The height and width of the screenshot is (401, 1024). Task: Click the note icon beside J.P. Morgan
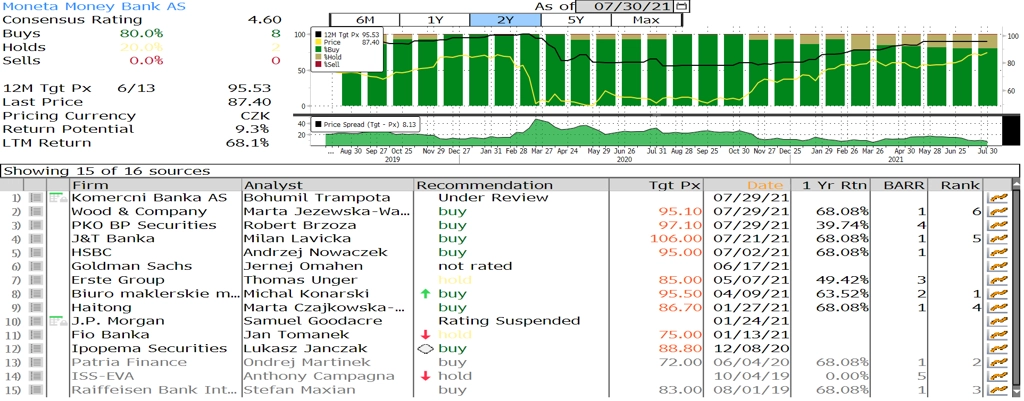(x=58, y=320)
